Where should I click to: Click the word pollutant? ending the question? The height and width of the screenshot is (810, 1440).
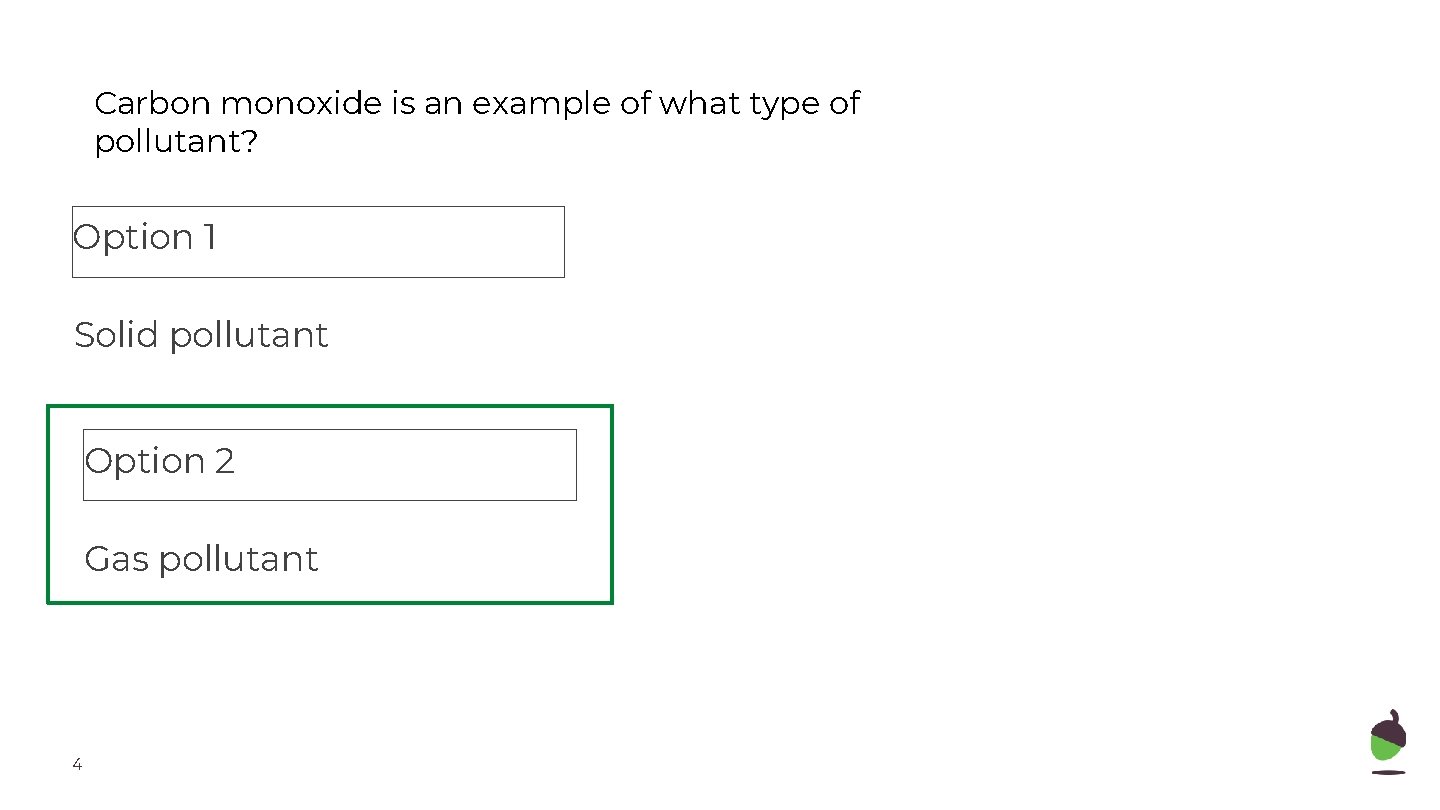[x=176, y=143]
